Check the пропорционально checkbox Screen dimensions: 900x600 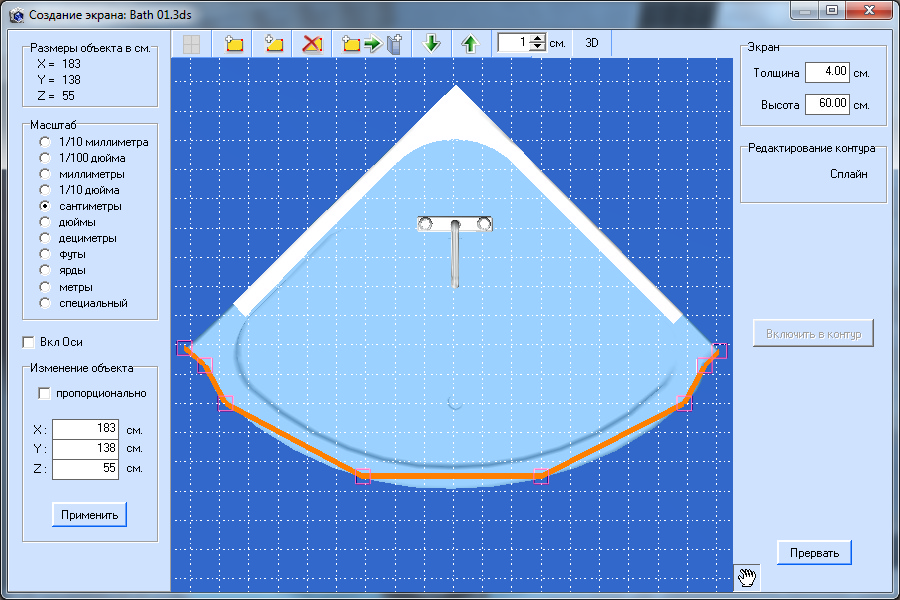point(44,393)
